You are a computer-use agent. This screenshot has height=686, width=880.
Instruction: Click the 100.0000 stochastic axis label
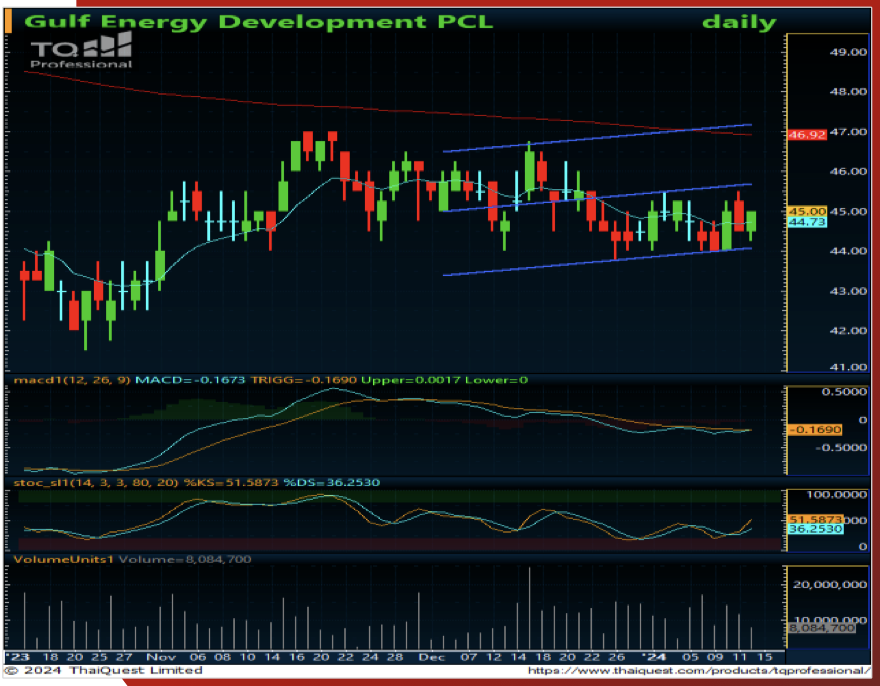tap(837, 495)
